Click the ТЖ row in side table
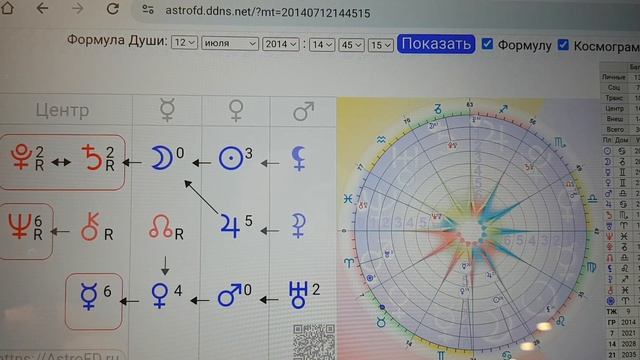The image size is (640, 360). click(622, 311)
